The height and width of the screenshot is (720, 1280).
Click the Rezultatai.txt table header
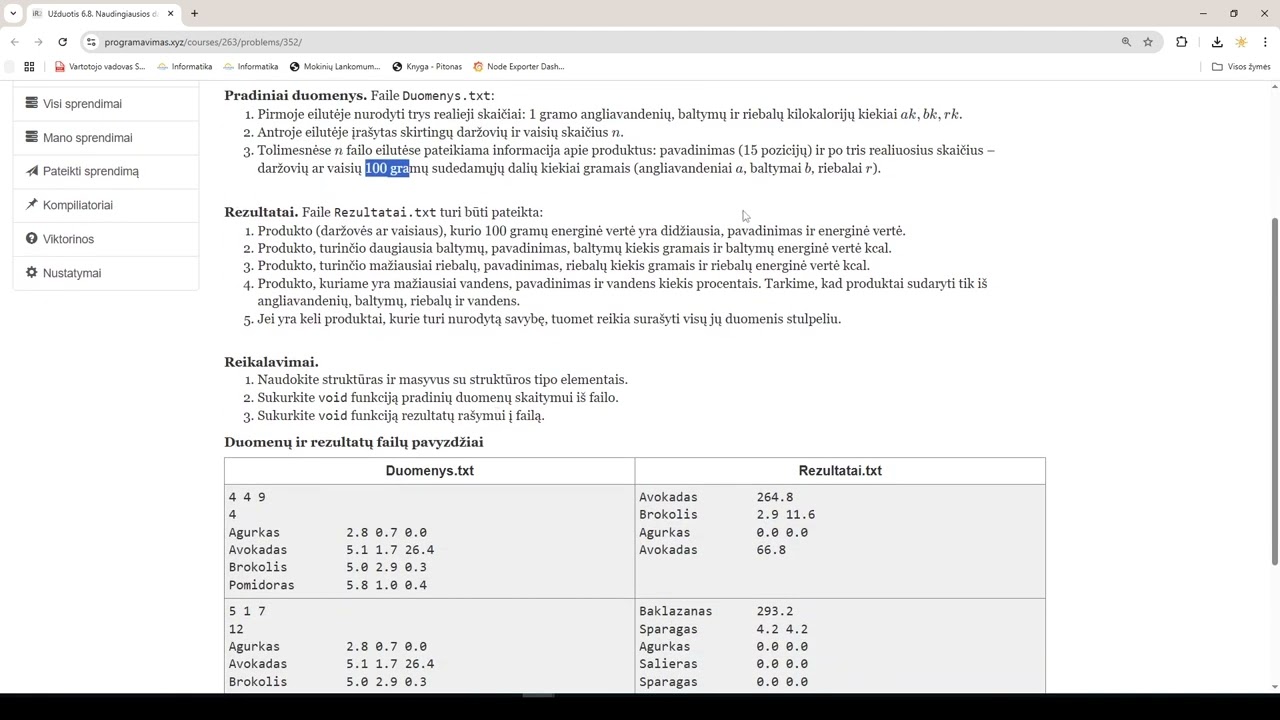[x=840, y=471]
